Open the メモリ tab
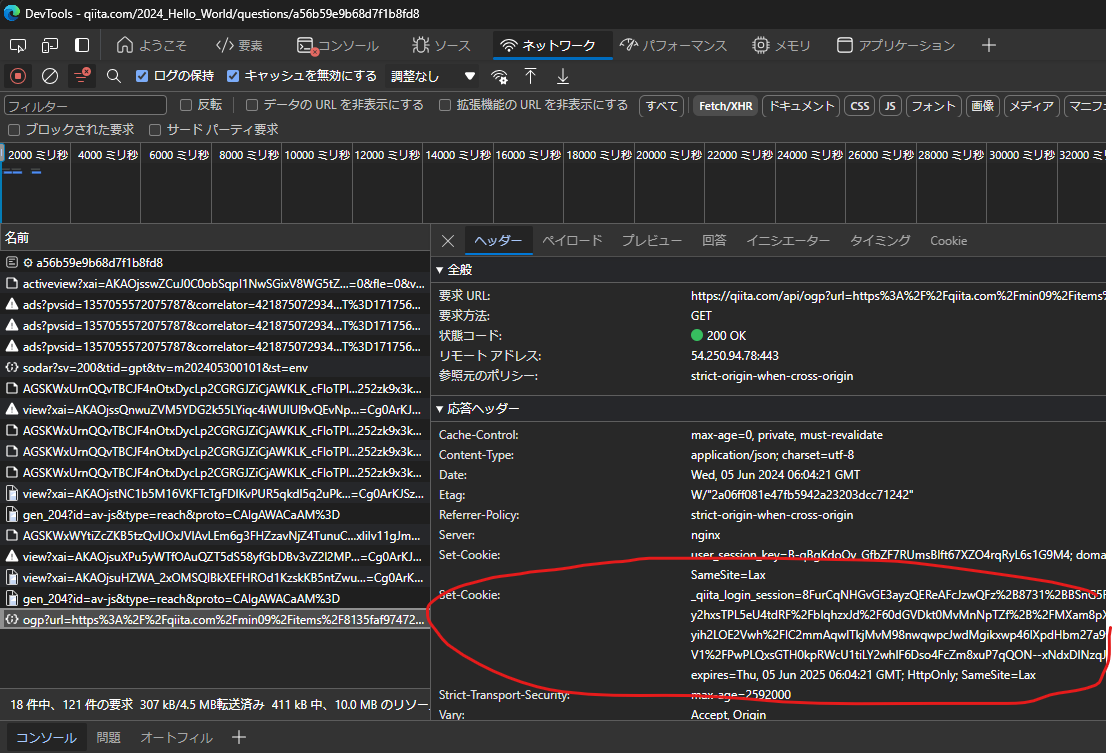 coord(782,45)
